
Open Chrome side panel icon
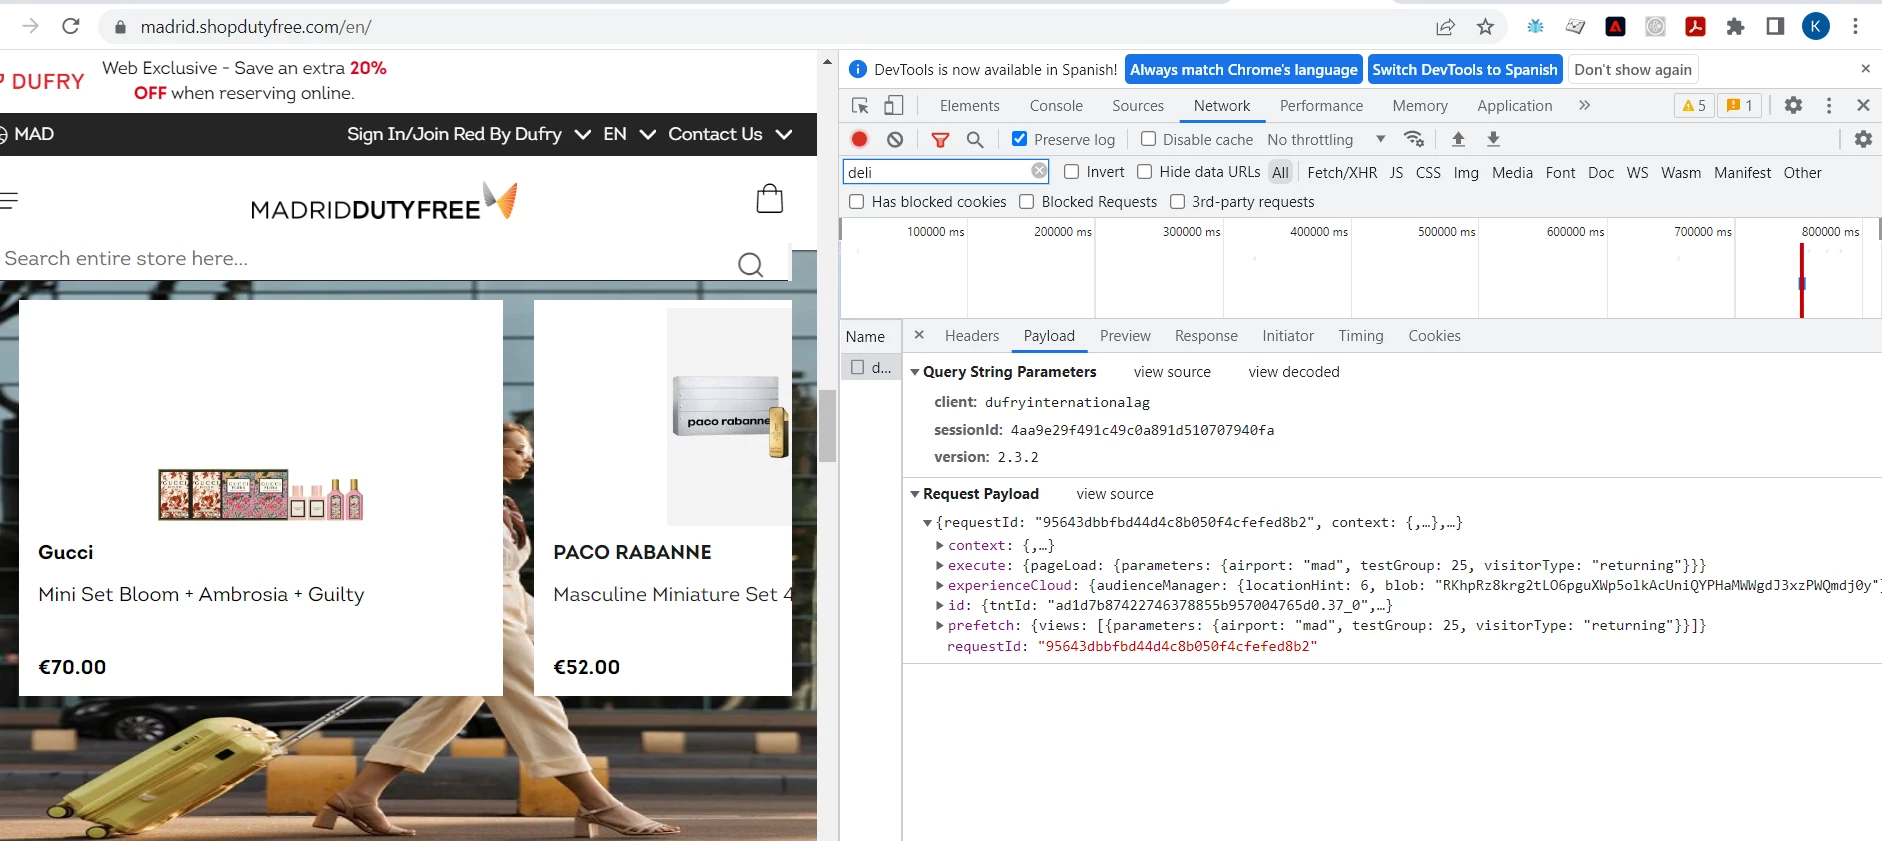pos(1775,27)
